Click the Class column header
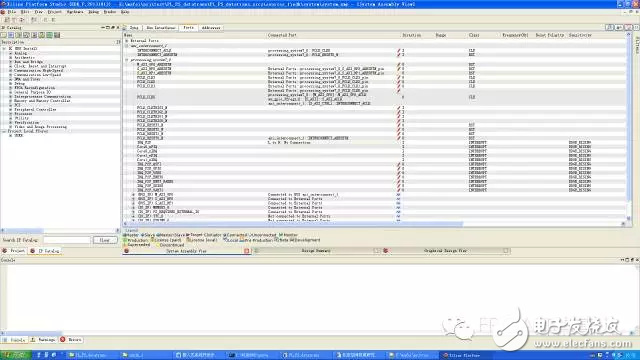 tap(474, 36)
